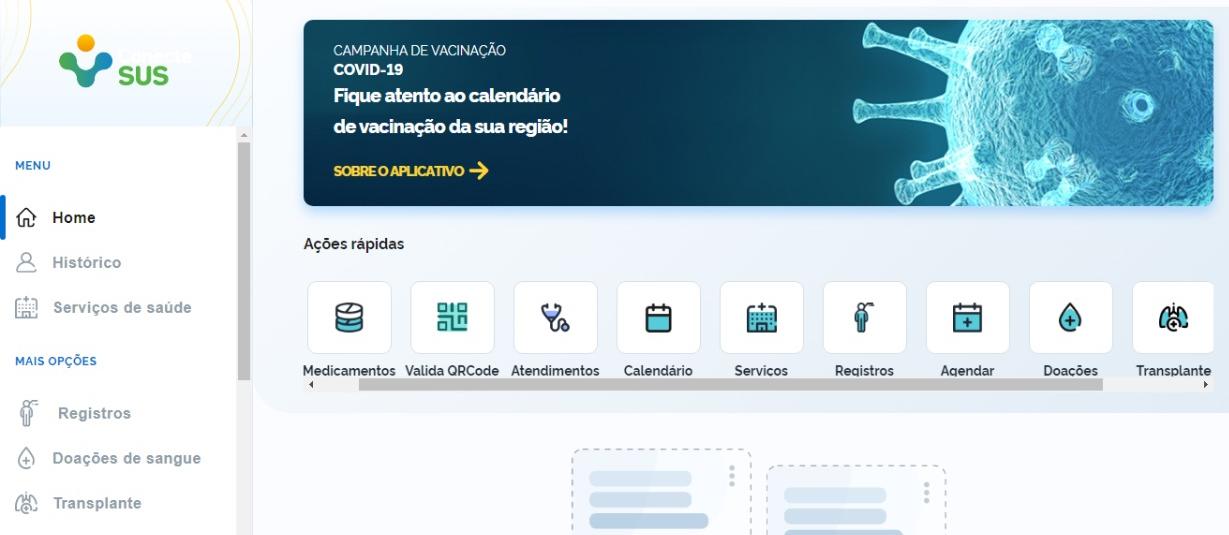Click the Valida QRCode icon
1229x535 pixels.
tap(452, 318)
